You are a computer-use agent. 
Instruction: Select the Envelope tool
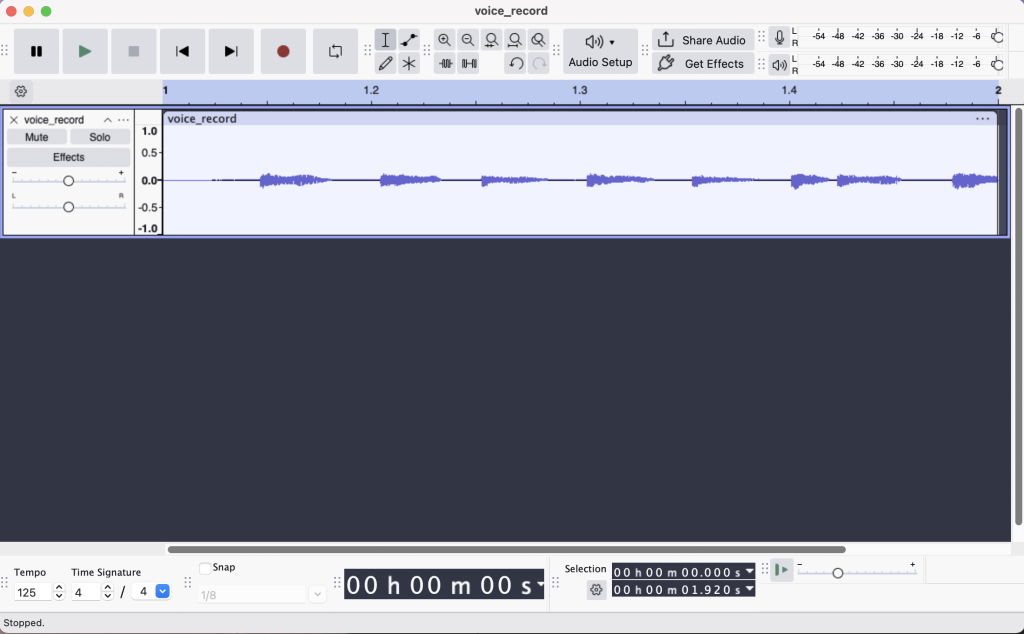pos(409,40)
